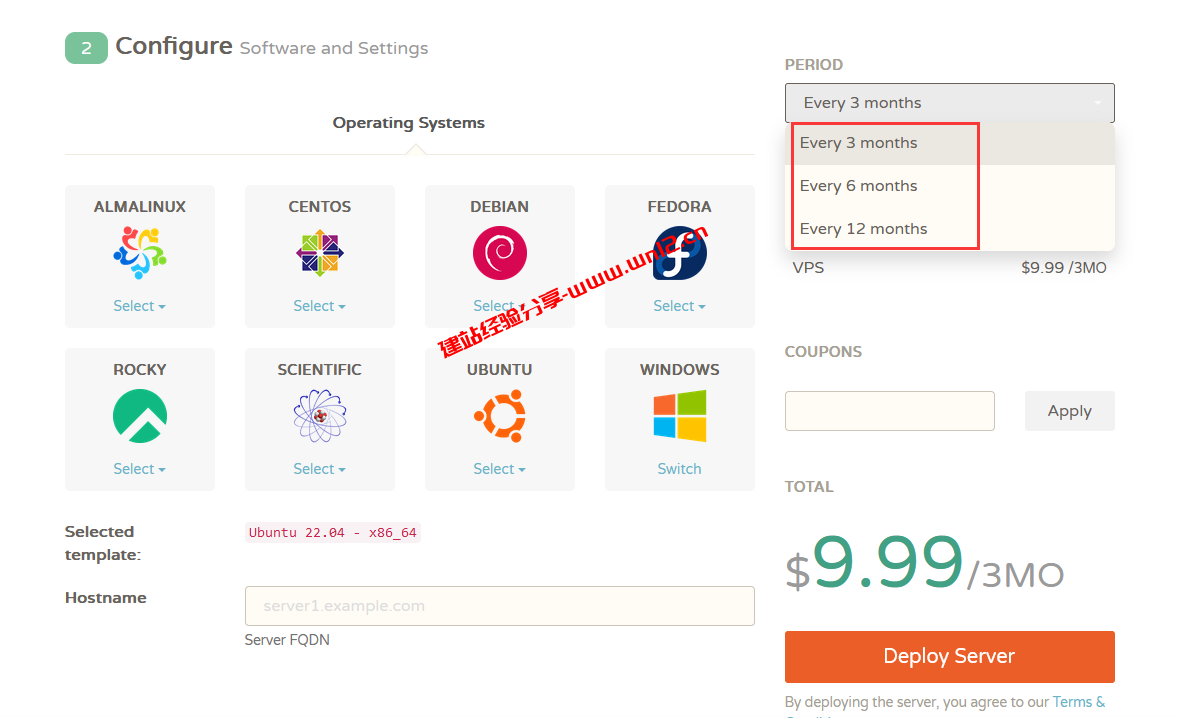Image resolution: width=1180 pixels, height=718 pixels.
Task: Open the CentOS Select version dropdown
Action: click(320, 306)
